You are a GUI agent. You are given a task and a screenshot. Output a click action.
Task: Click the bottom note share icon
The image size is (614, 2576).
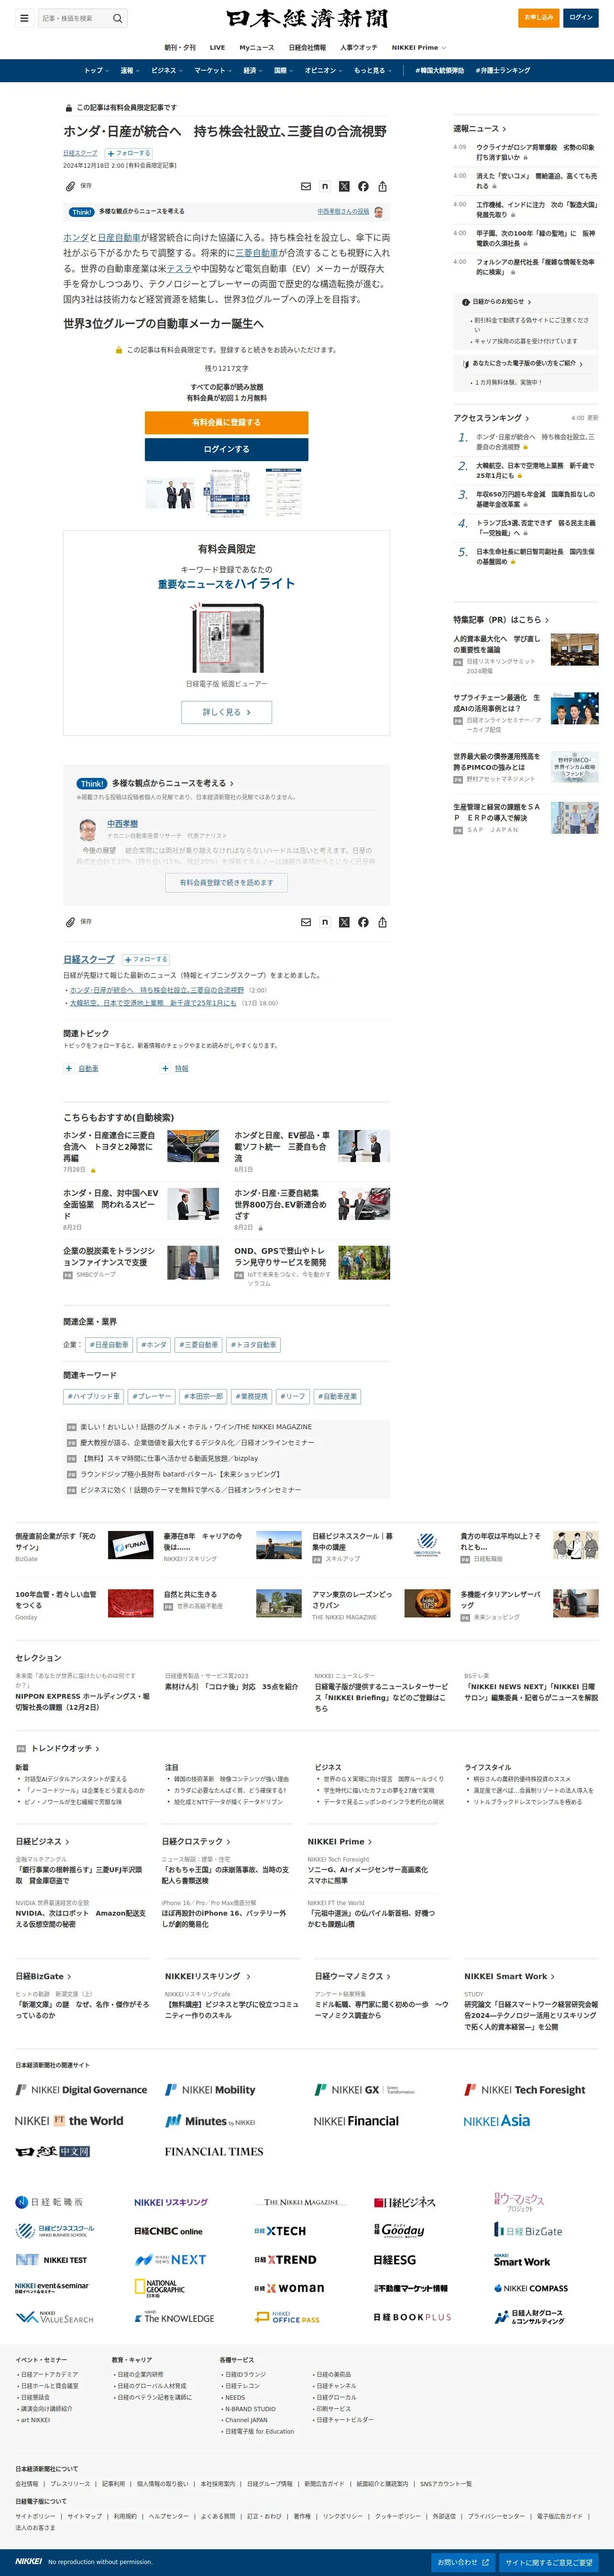pos(325,922)
